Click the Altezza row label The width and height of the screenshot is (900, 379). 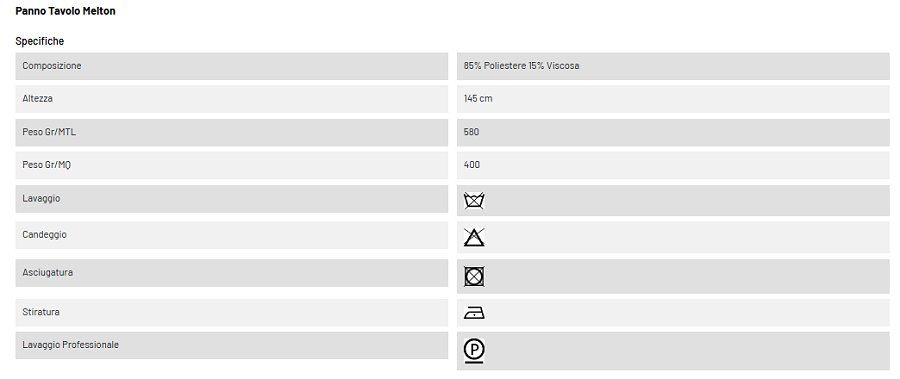tap(37, 99)
